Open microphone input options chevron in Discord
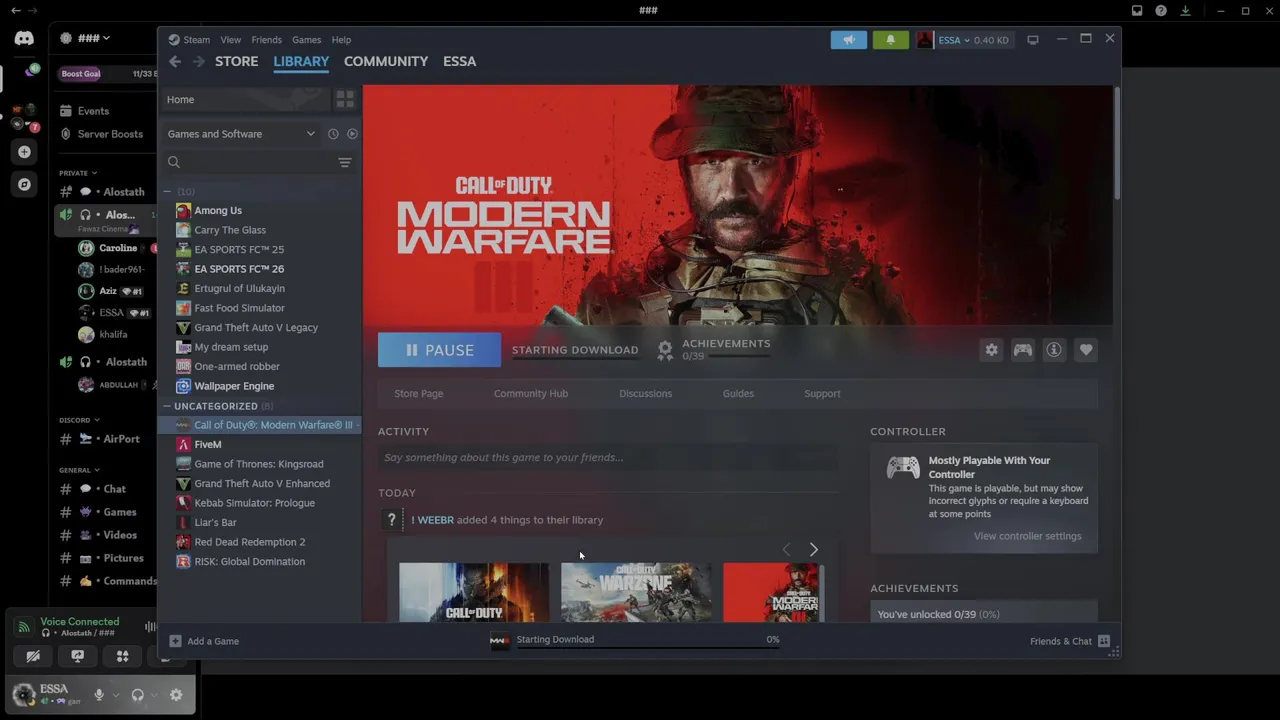 click(x=116, y=695)
